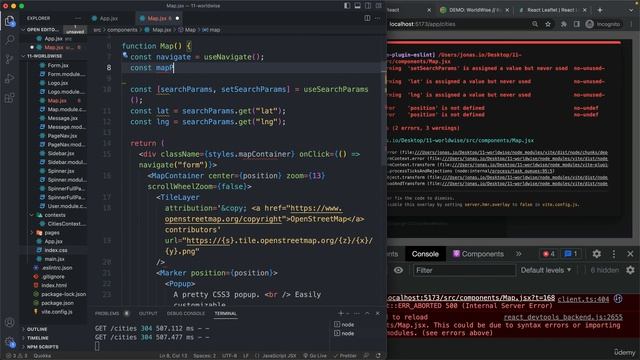The width and height of the screenshot is (640, 360).
Task: Open customize layout icon in title bar
Action: coord(379,6)
